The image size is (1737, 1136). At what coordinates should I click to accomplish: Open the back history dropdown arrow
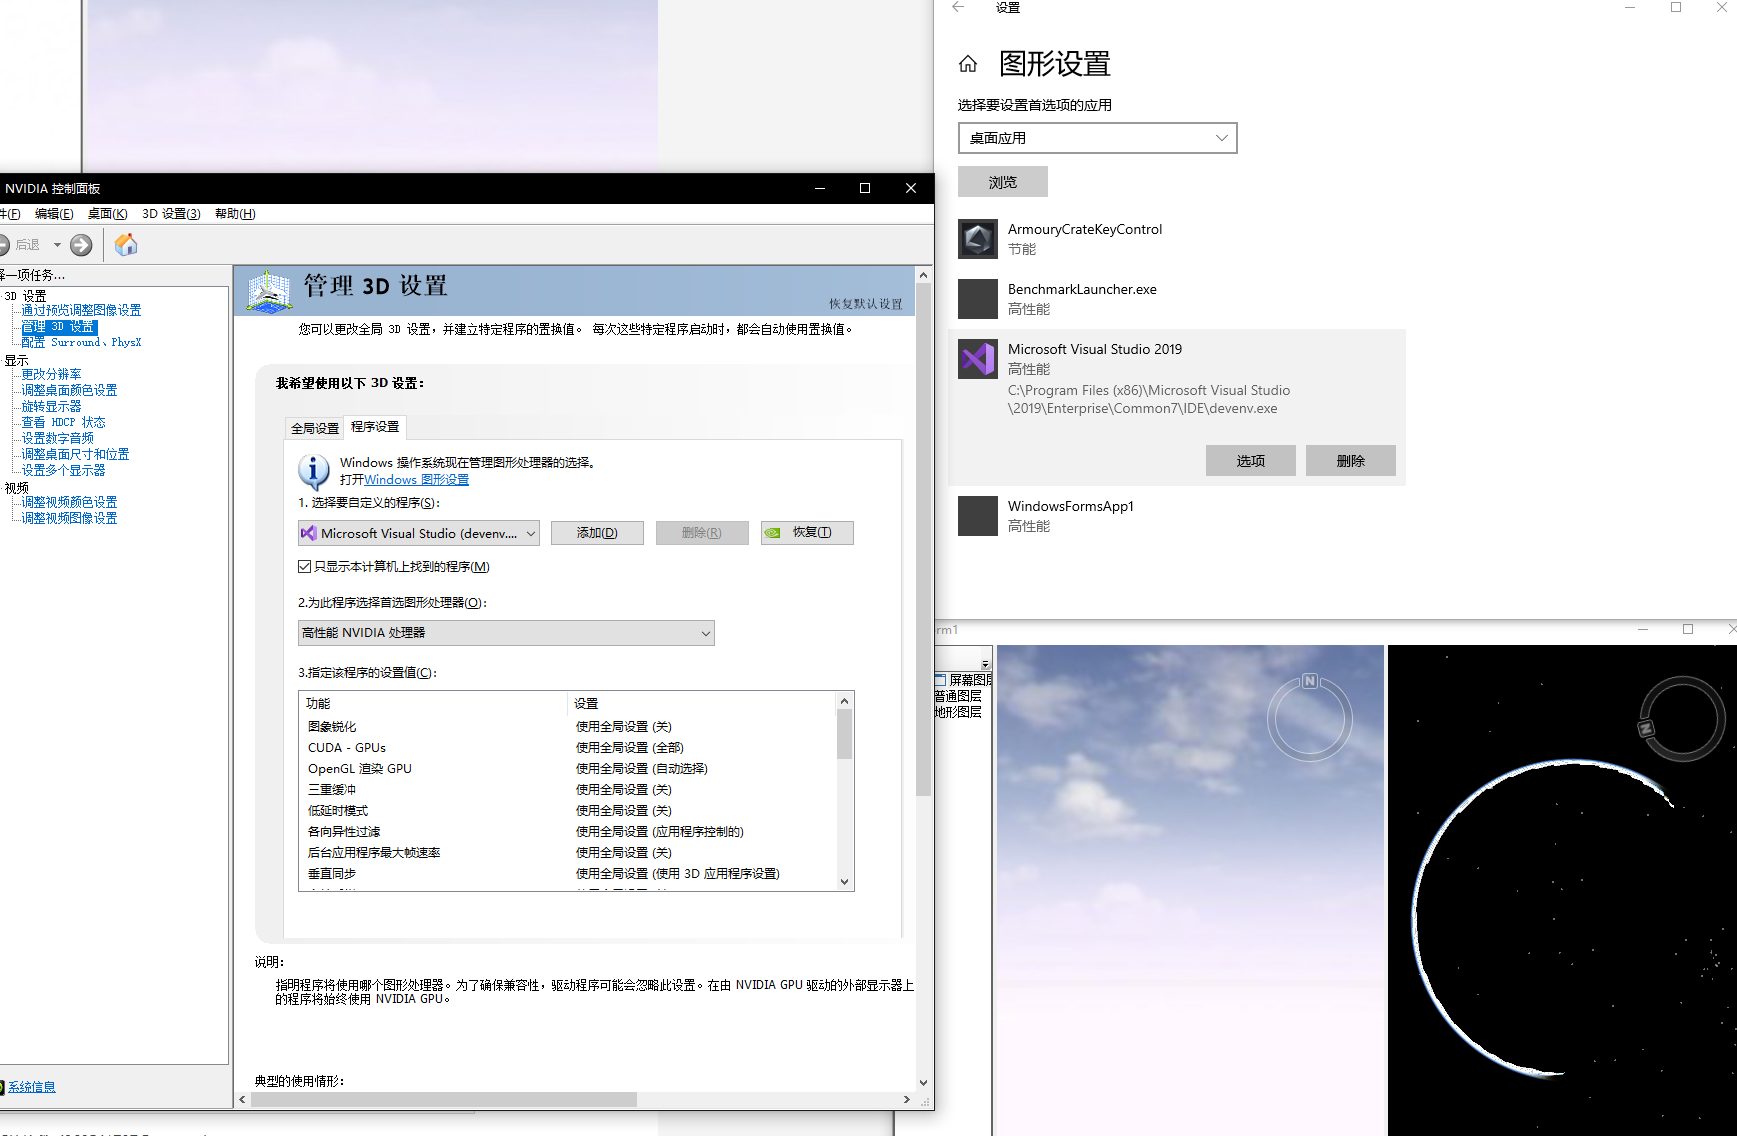coord(57,245)
